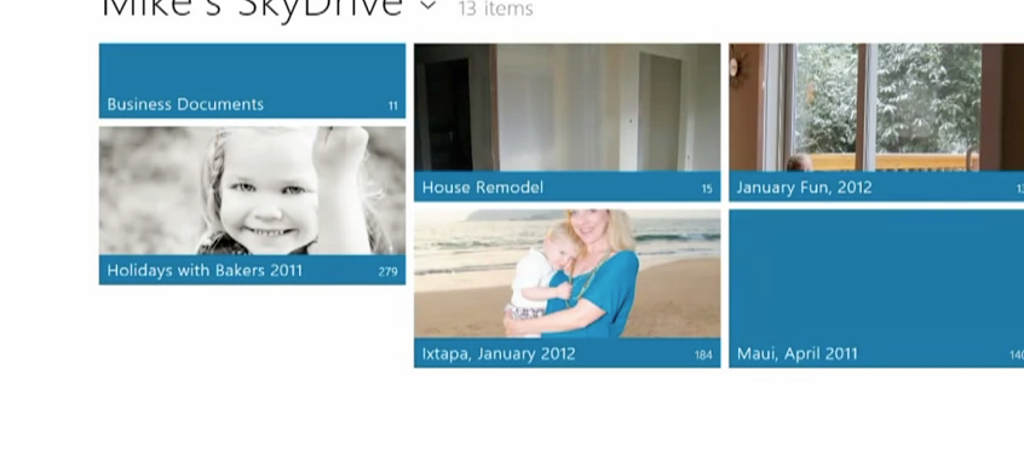Open the Maui, April 2011 folder tile
This screenshot has height=450, width=1024.
pos(876,288)
